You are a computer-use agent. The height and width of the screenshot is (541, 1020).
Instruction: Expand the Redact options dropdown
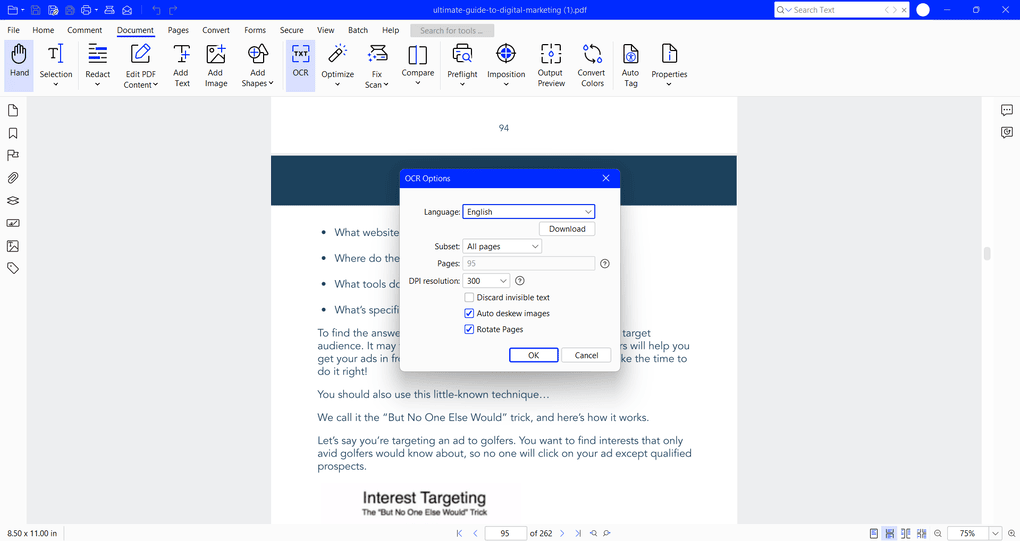[x=98, y=85]
